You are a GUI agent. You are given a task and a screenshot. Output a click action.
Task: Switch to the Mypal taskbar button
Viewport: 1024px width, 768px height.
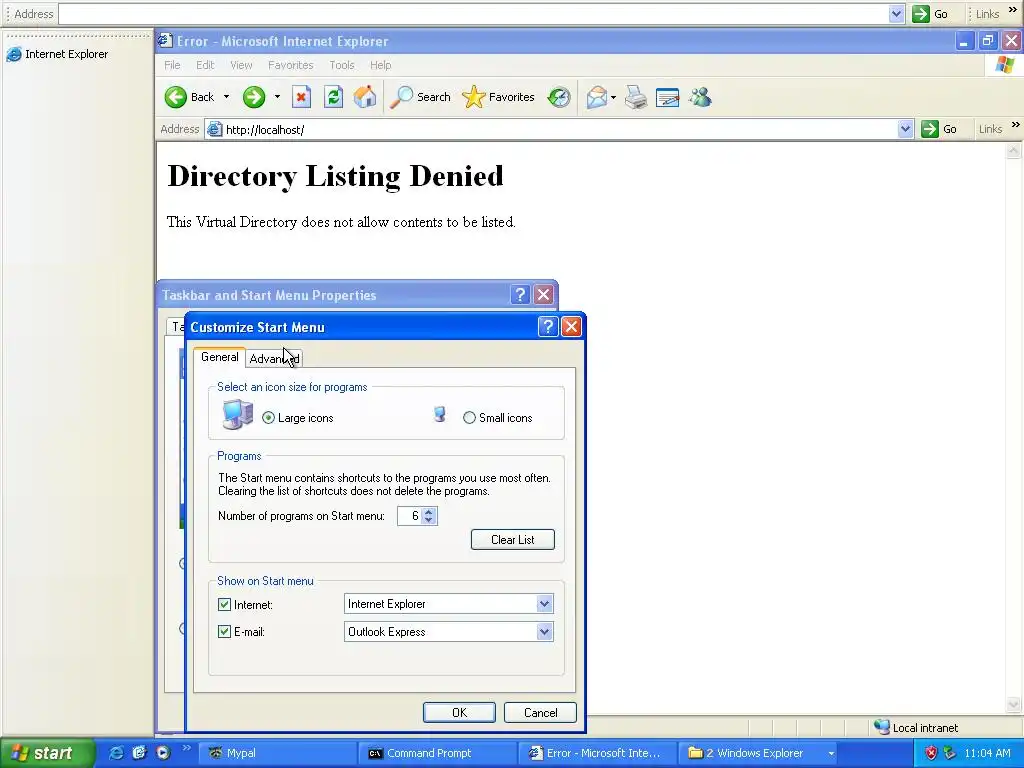tap(278, 753)
